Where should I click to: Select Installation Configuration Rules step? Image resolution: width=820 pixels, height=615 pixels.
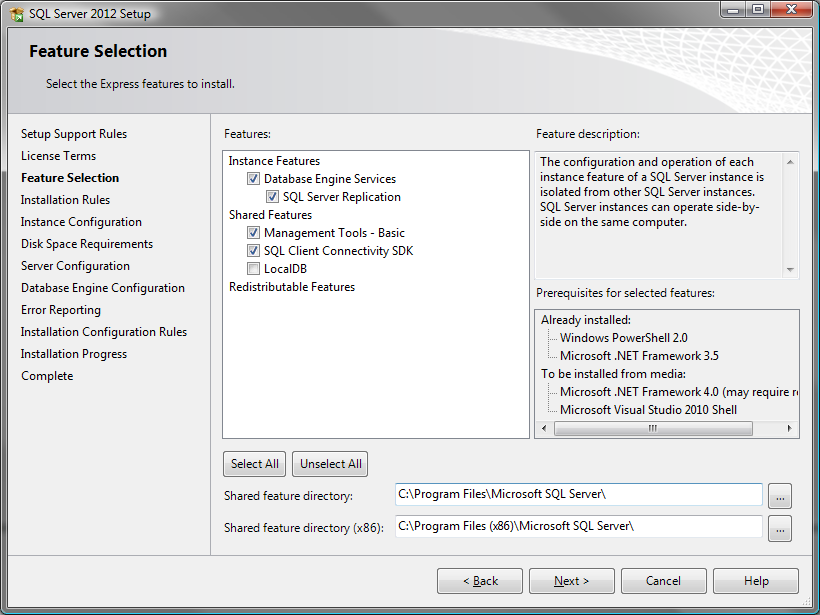(x=104, y=332)
